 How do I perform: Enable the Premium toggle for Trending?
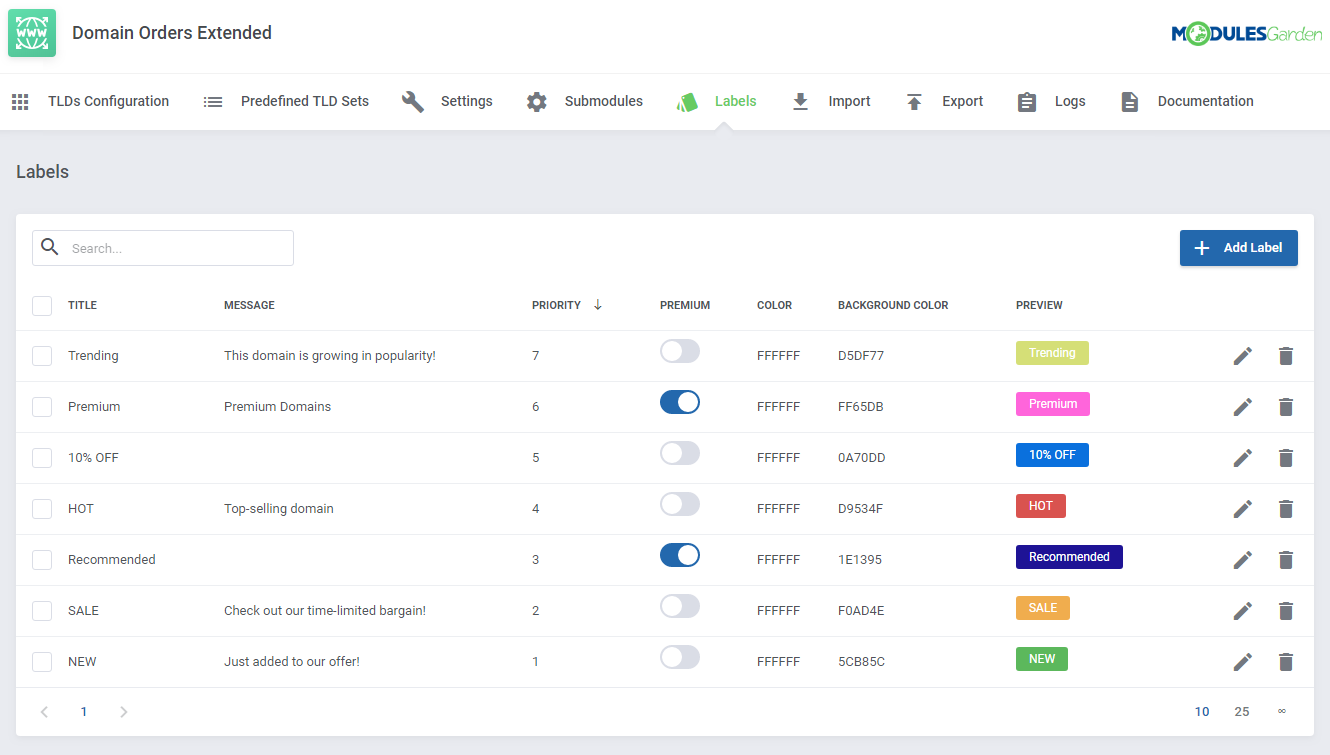click(679, 352)
